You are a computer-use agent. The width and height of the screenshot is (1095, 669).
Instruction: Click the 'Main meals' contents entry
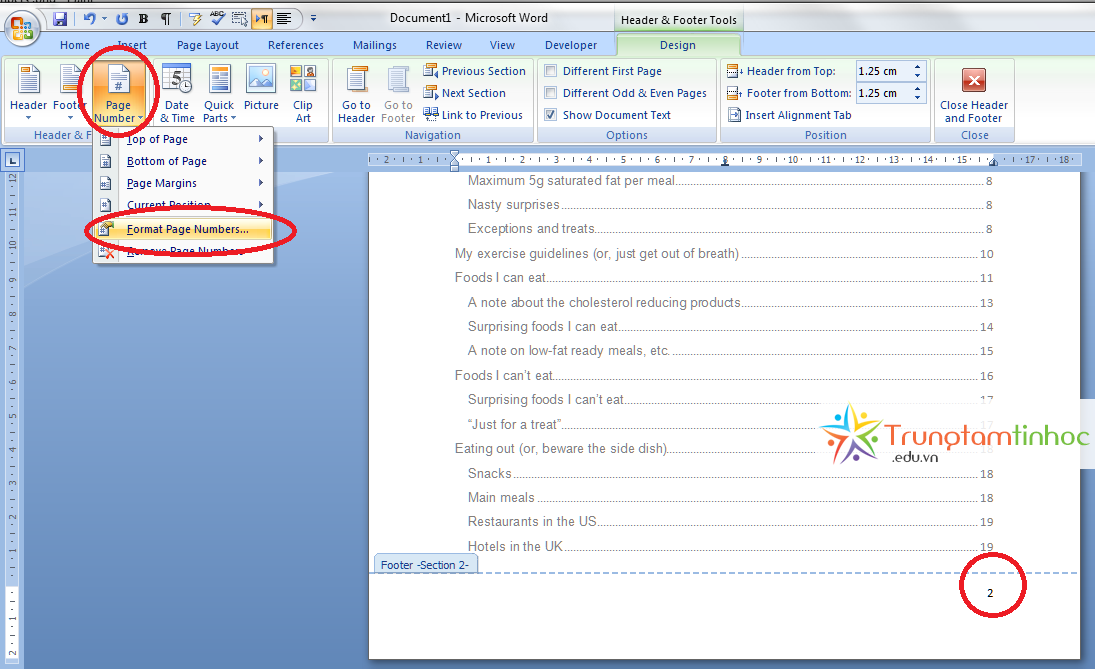730,498
